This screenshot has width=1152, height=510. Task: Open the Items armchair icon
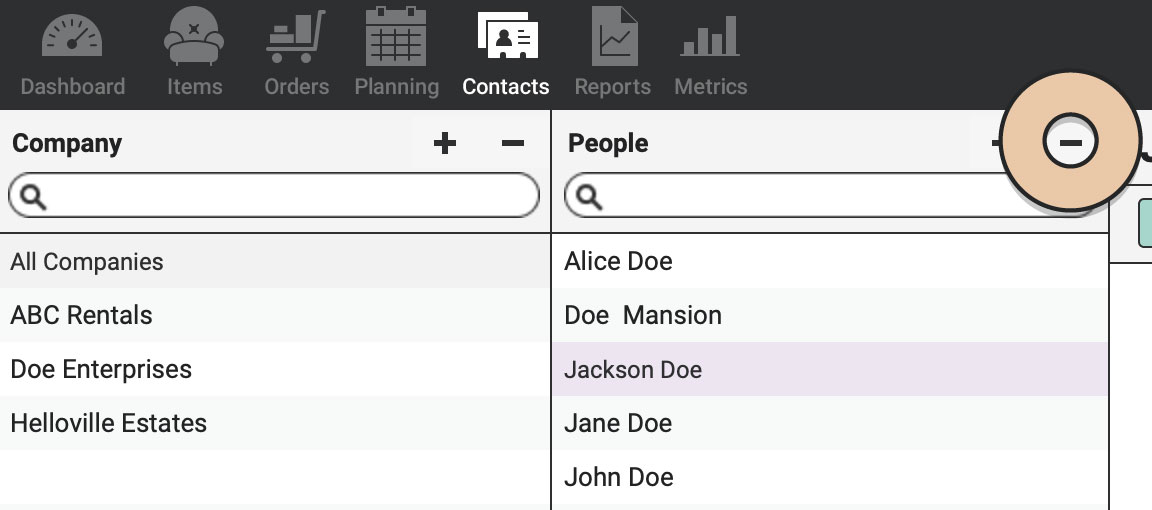click(x=194, y=36)
